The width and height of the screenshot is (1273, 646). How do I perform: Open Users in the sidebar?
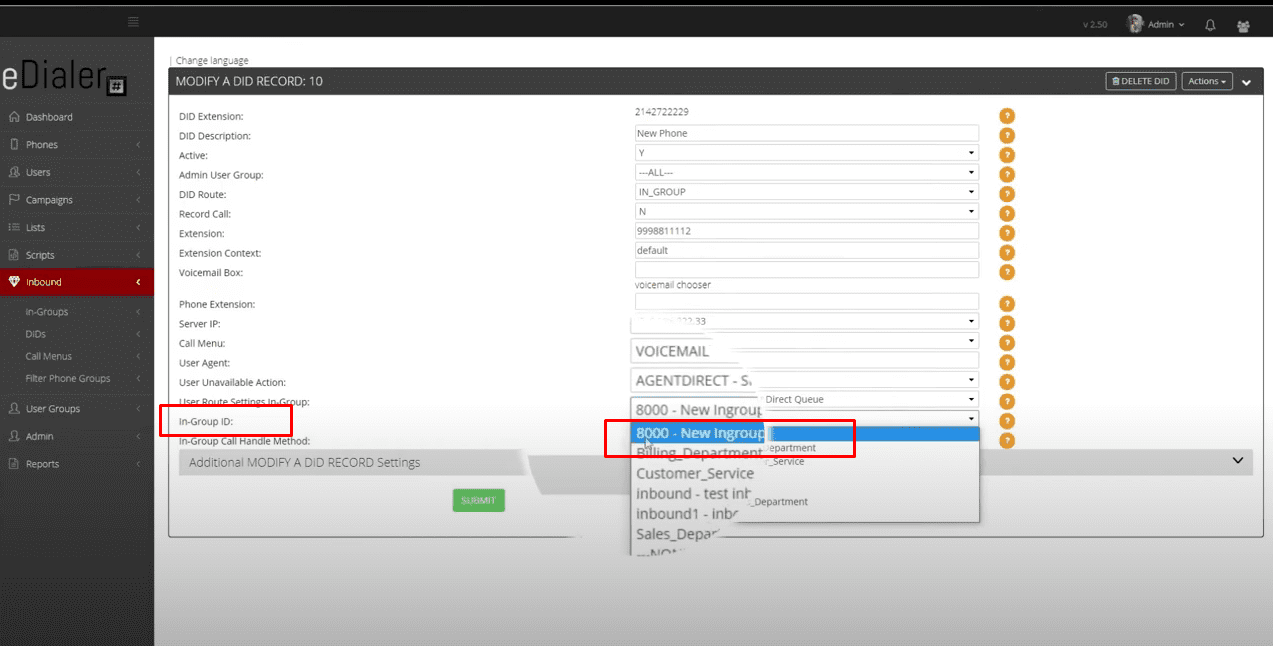coord(76,172)
